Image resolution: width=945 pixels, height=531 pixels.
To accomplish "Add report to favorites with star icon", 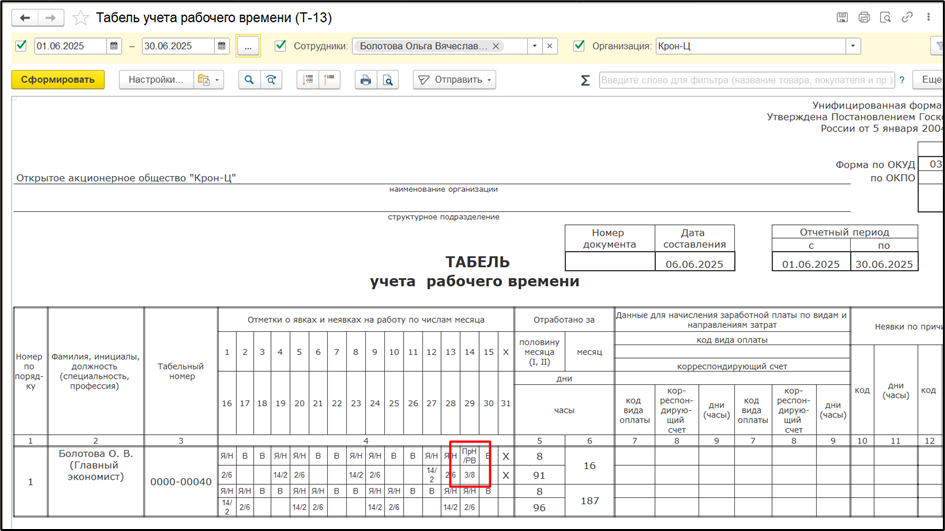I will [80, 18].
